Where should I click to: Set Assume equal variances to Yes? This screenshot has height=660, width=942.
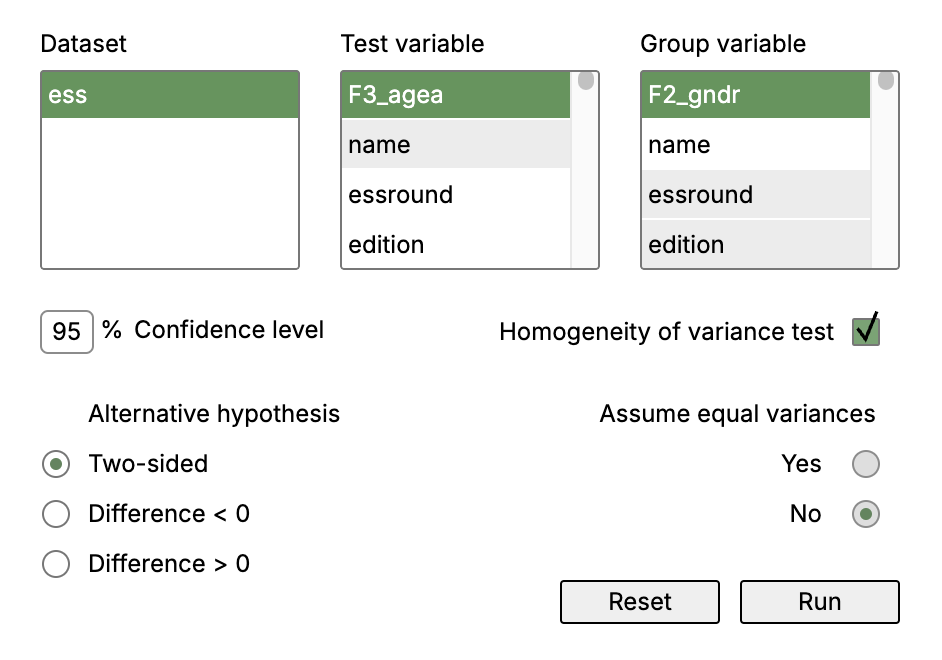[866, 464]
